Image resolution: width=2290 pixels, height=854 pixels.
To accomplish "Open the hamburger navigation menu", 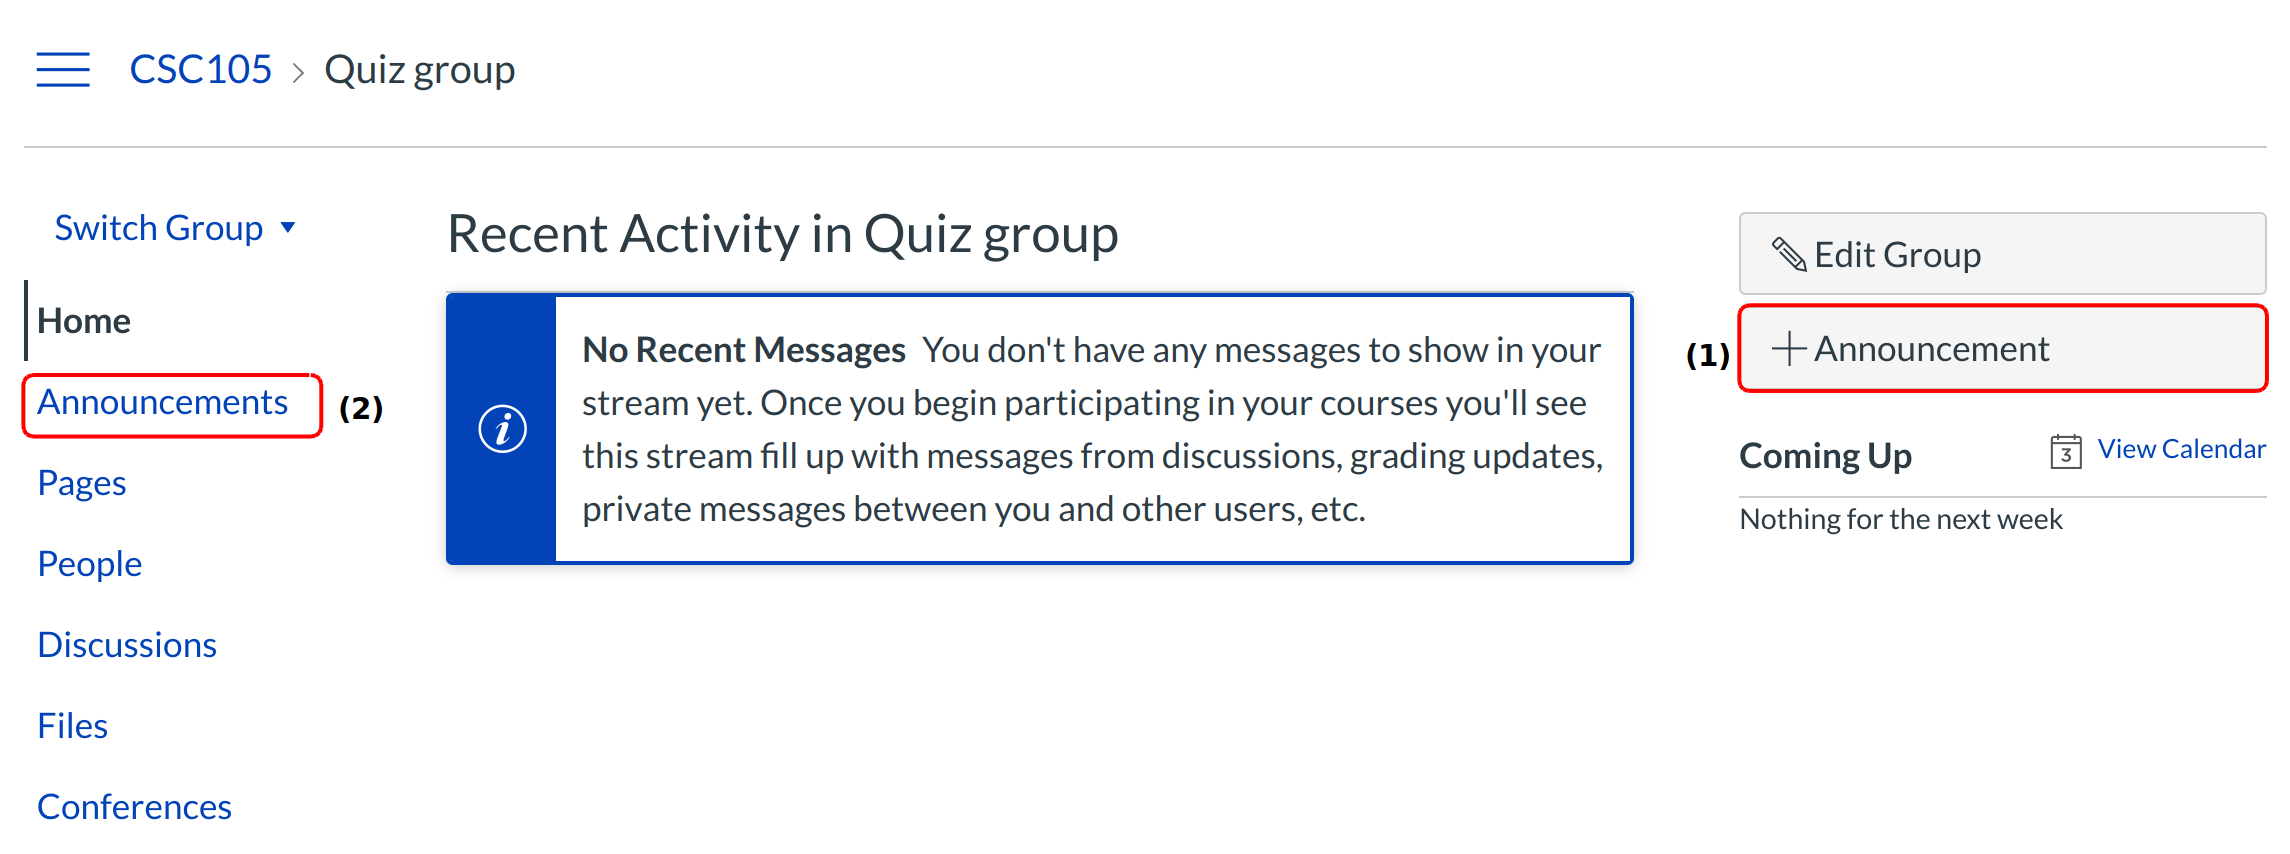I will [63, 70].
